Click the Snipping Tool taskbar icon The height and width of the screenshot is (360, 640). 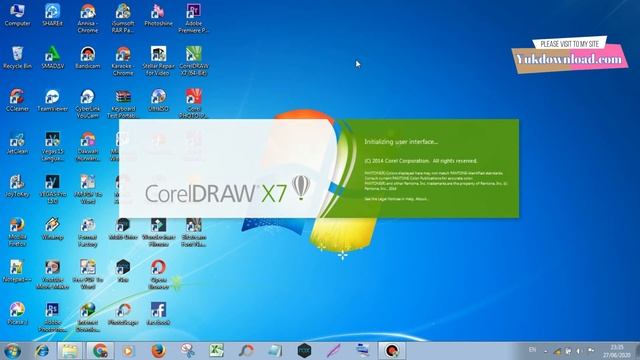tap(187, 351)
